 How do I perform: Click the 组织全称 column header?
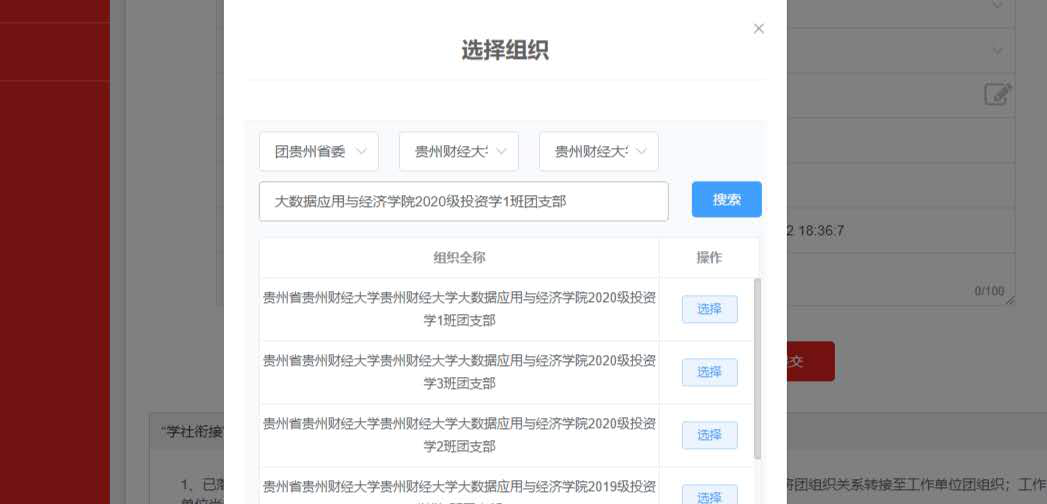(459, 258)
